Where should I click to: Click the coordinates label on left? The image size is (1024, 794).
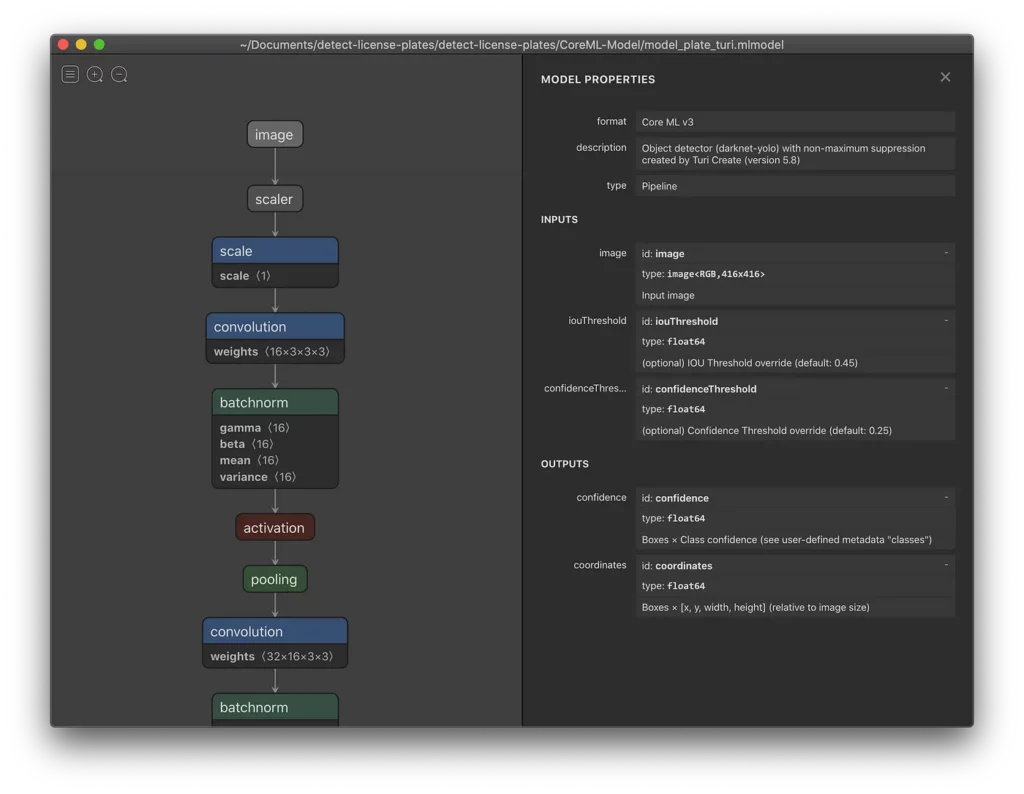click(600, 565)
